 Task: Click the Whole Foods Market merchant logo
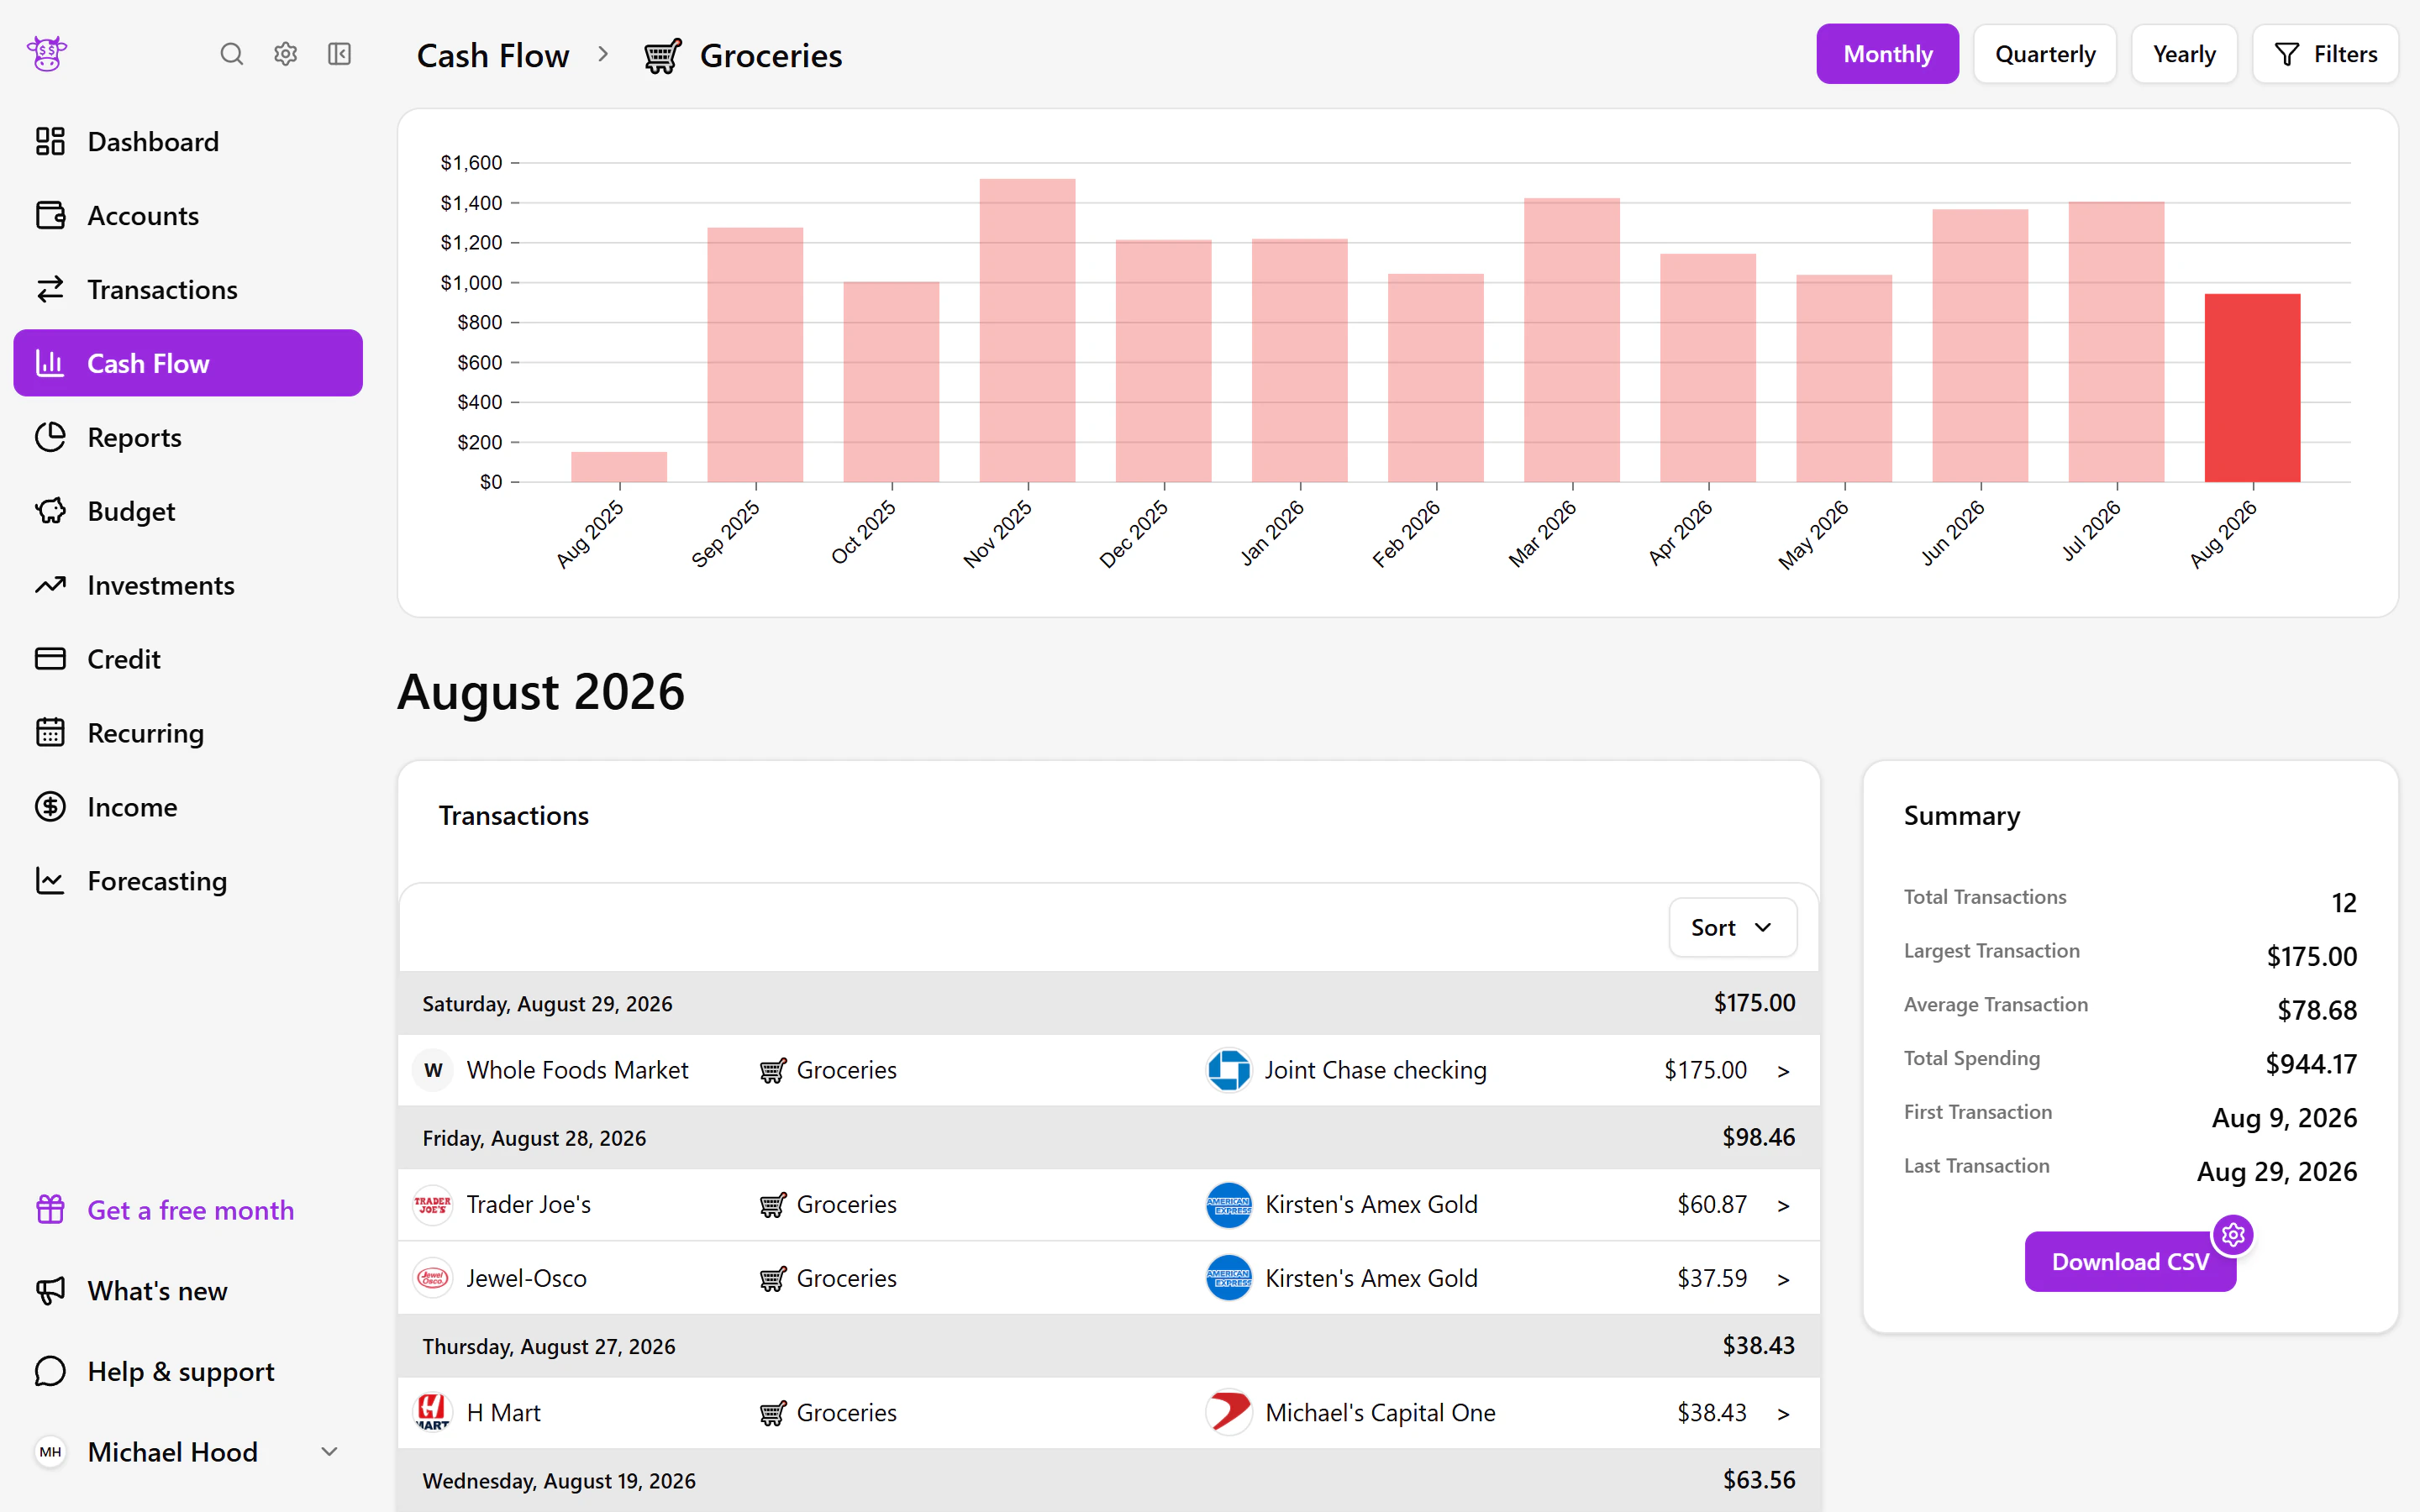point(433,1070)
